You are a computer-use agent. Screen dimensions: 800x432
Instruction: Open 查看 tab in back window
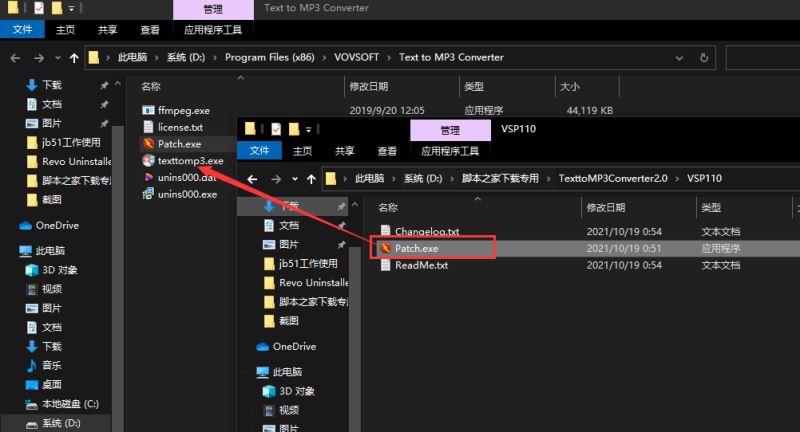(x=150, y=30)
